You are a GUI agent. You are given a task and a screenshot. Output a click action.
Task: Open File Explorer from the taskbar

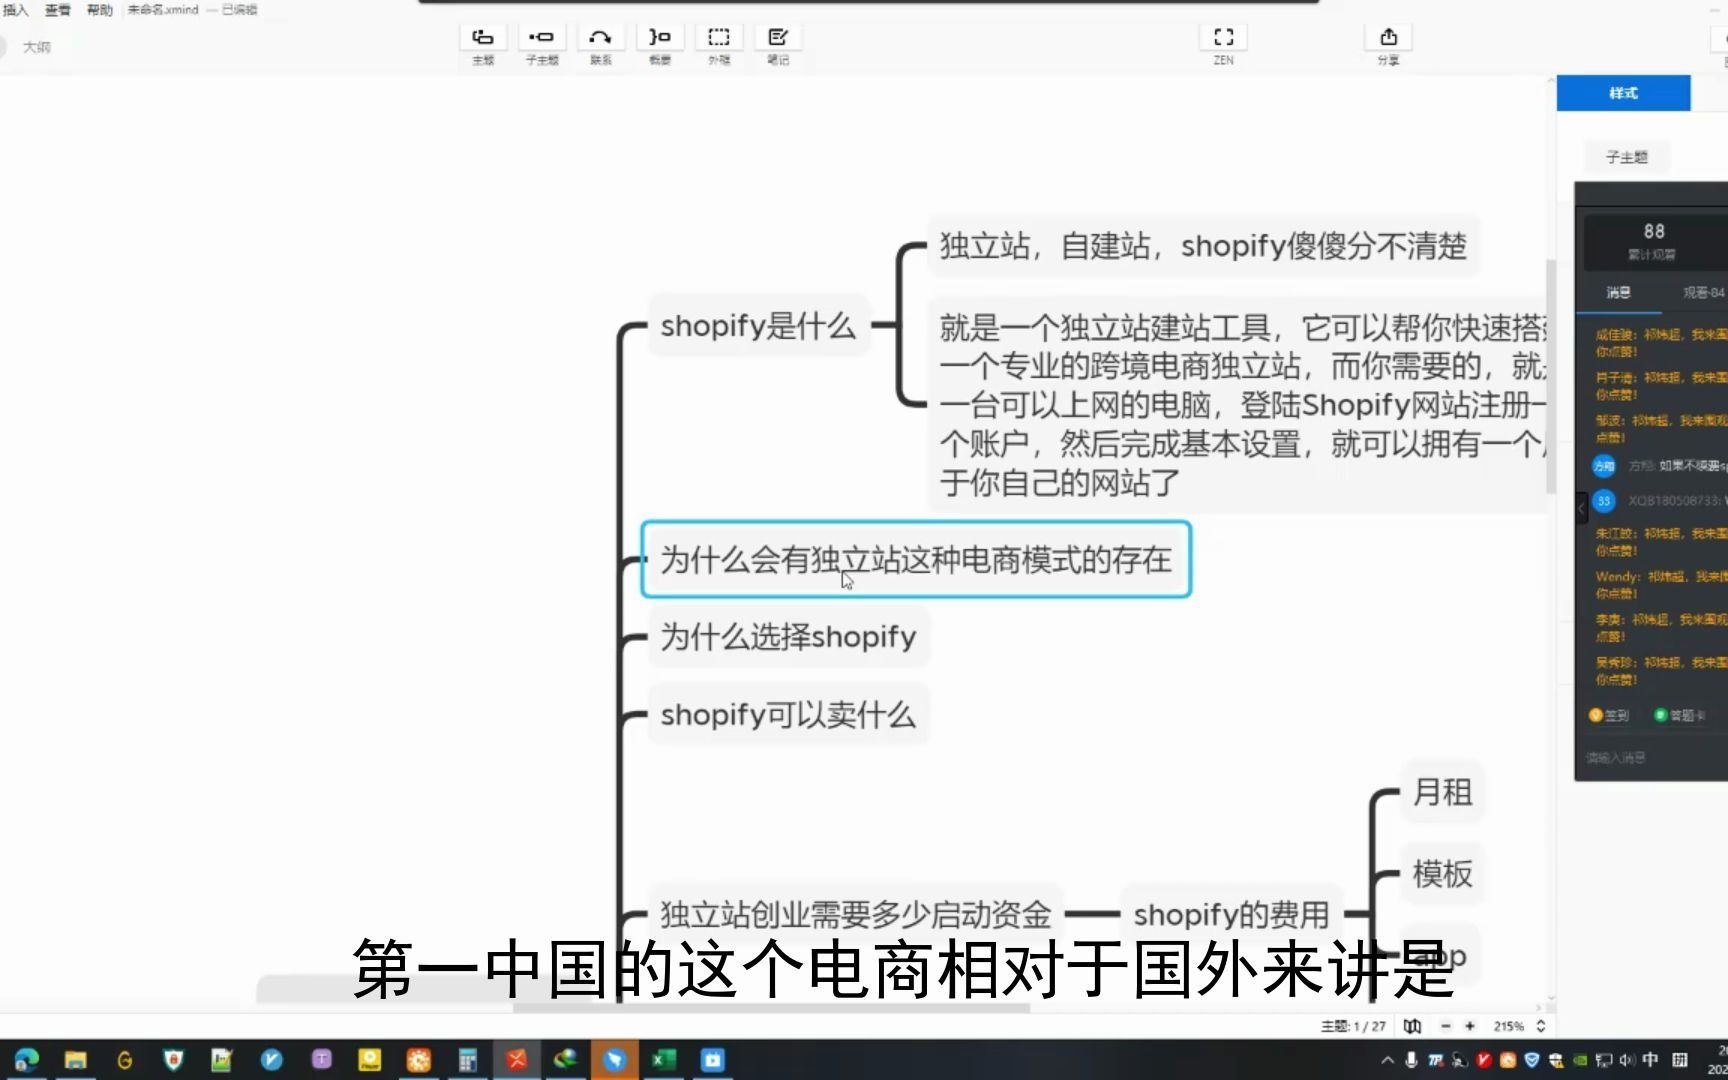75,1060
